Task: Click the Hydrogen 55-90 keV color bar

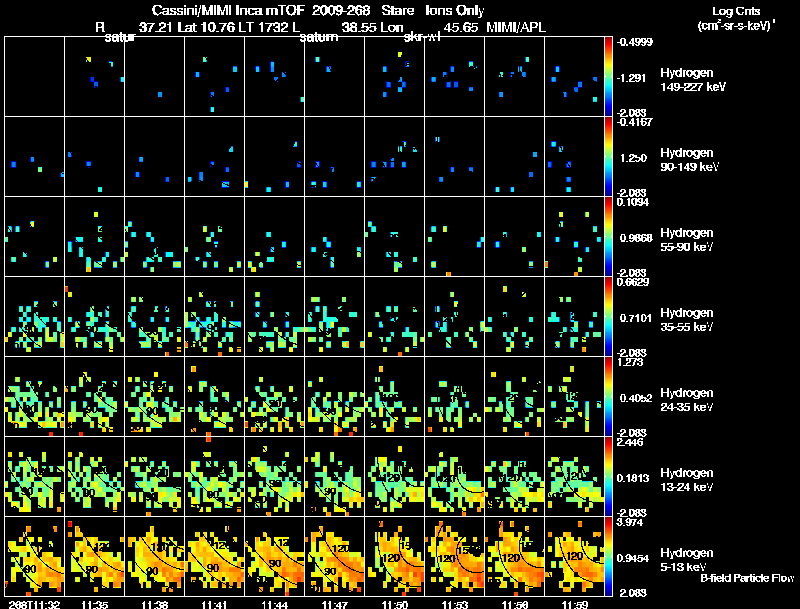Action: pyautogui.click(x=608, y=237)
